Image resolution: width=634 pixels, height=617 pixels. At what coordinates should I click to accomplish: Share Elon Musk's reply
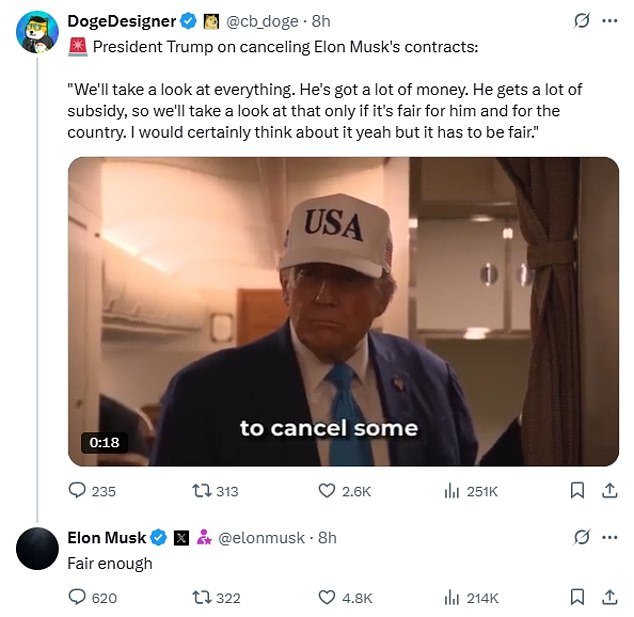point(609,597)
